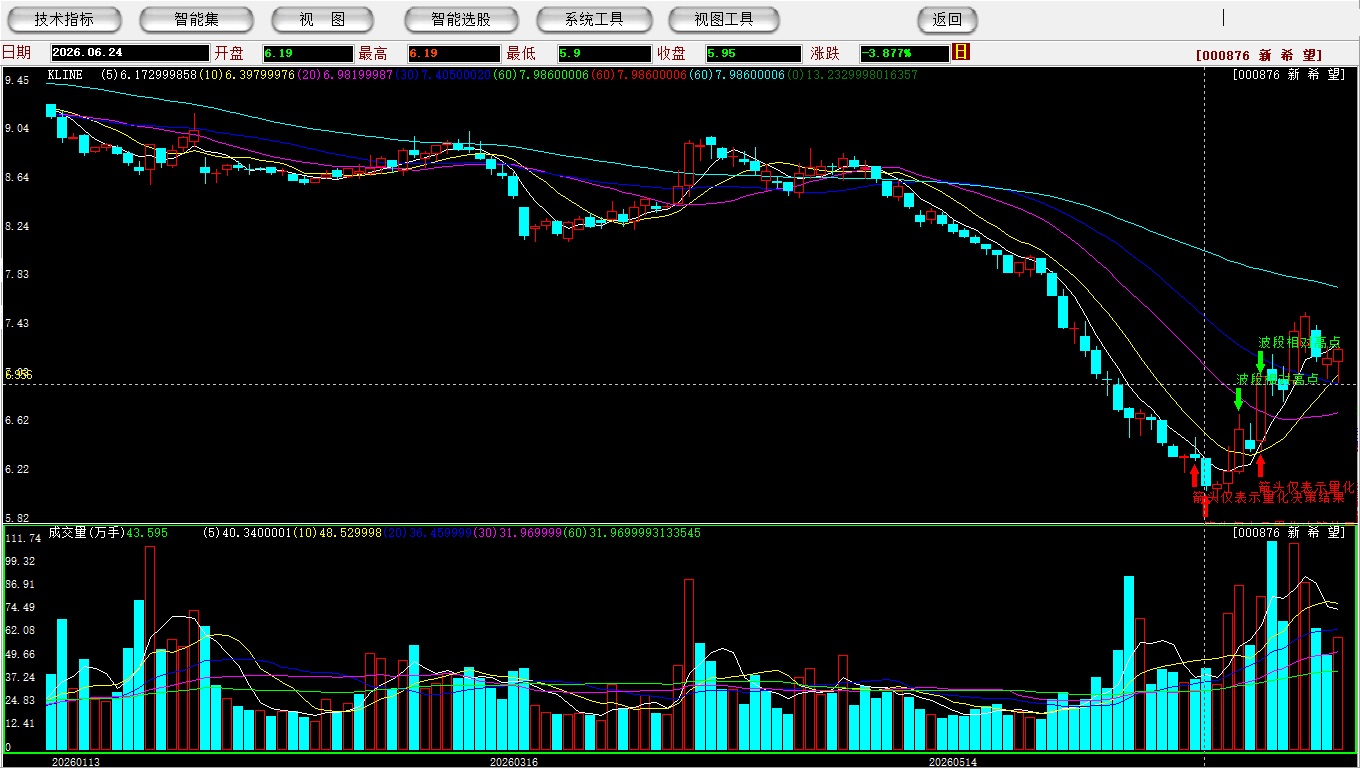Screen dimensions: 1360x768
Task: Select the volume MA(60) value 31.9699993133545
Action: pyautogui.click(x=644, y=533)
